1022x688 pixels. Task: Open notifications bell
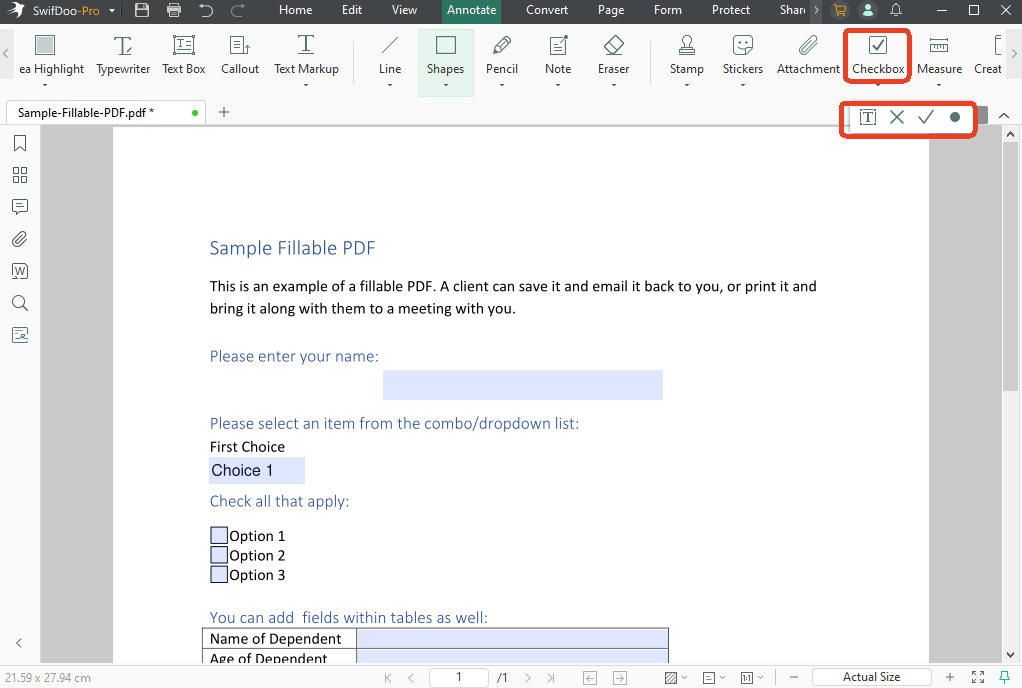(896, 10)
